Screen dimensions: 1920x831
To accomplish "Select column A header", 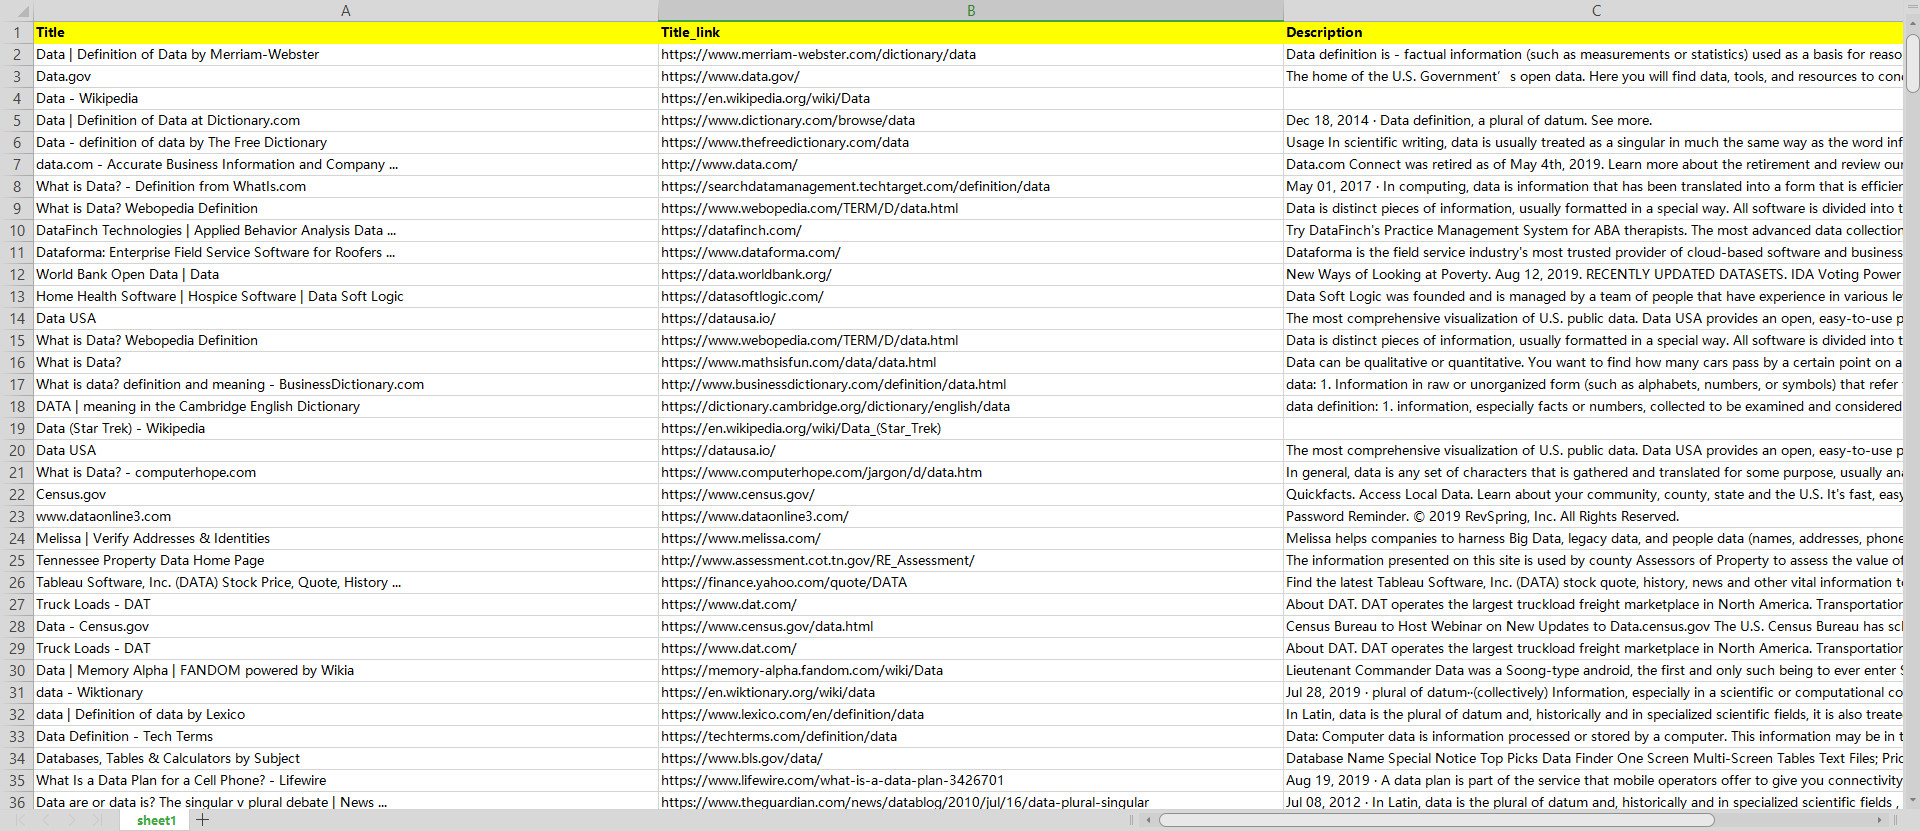I will pos(346,11).
